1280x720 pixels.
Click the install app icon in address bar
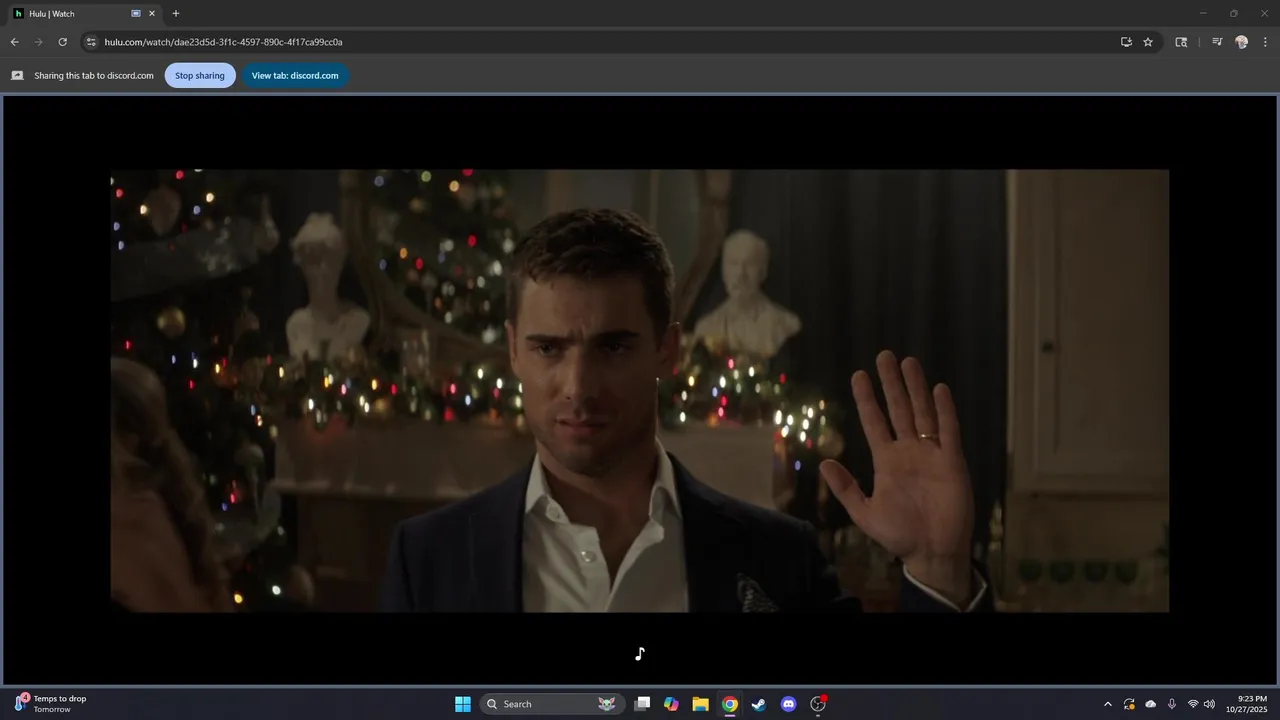(1126, 42)
